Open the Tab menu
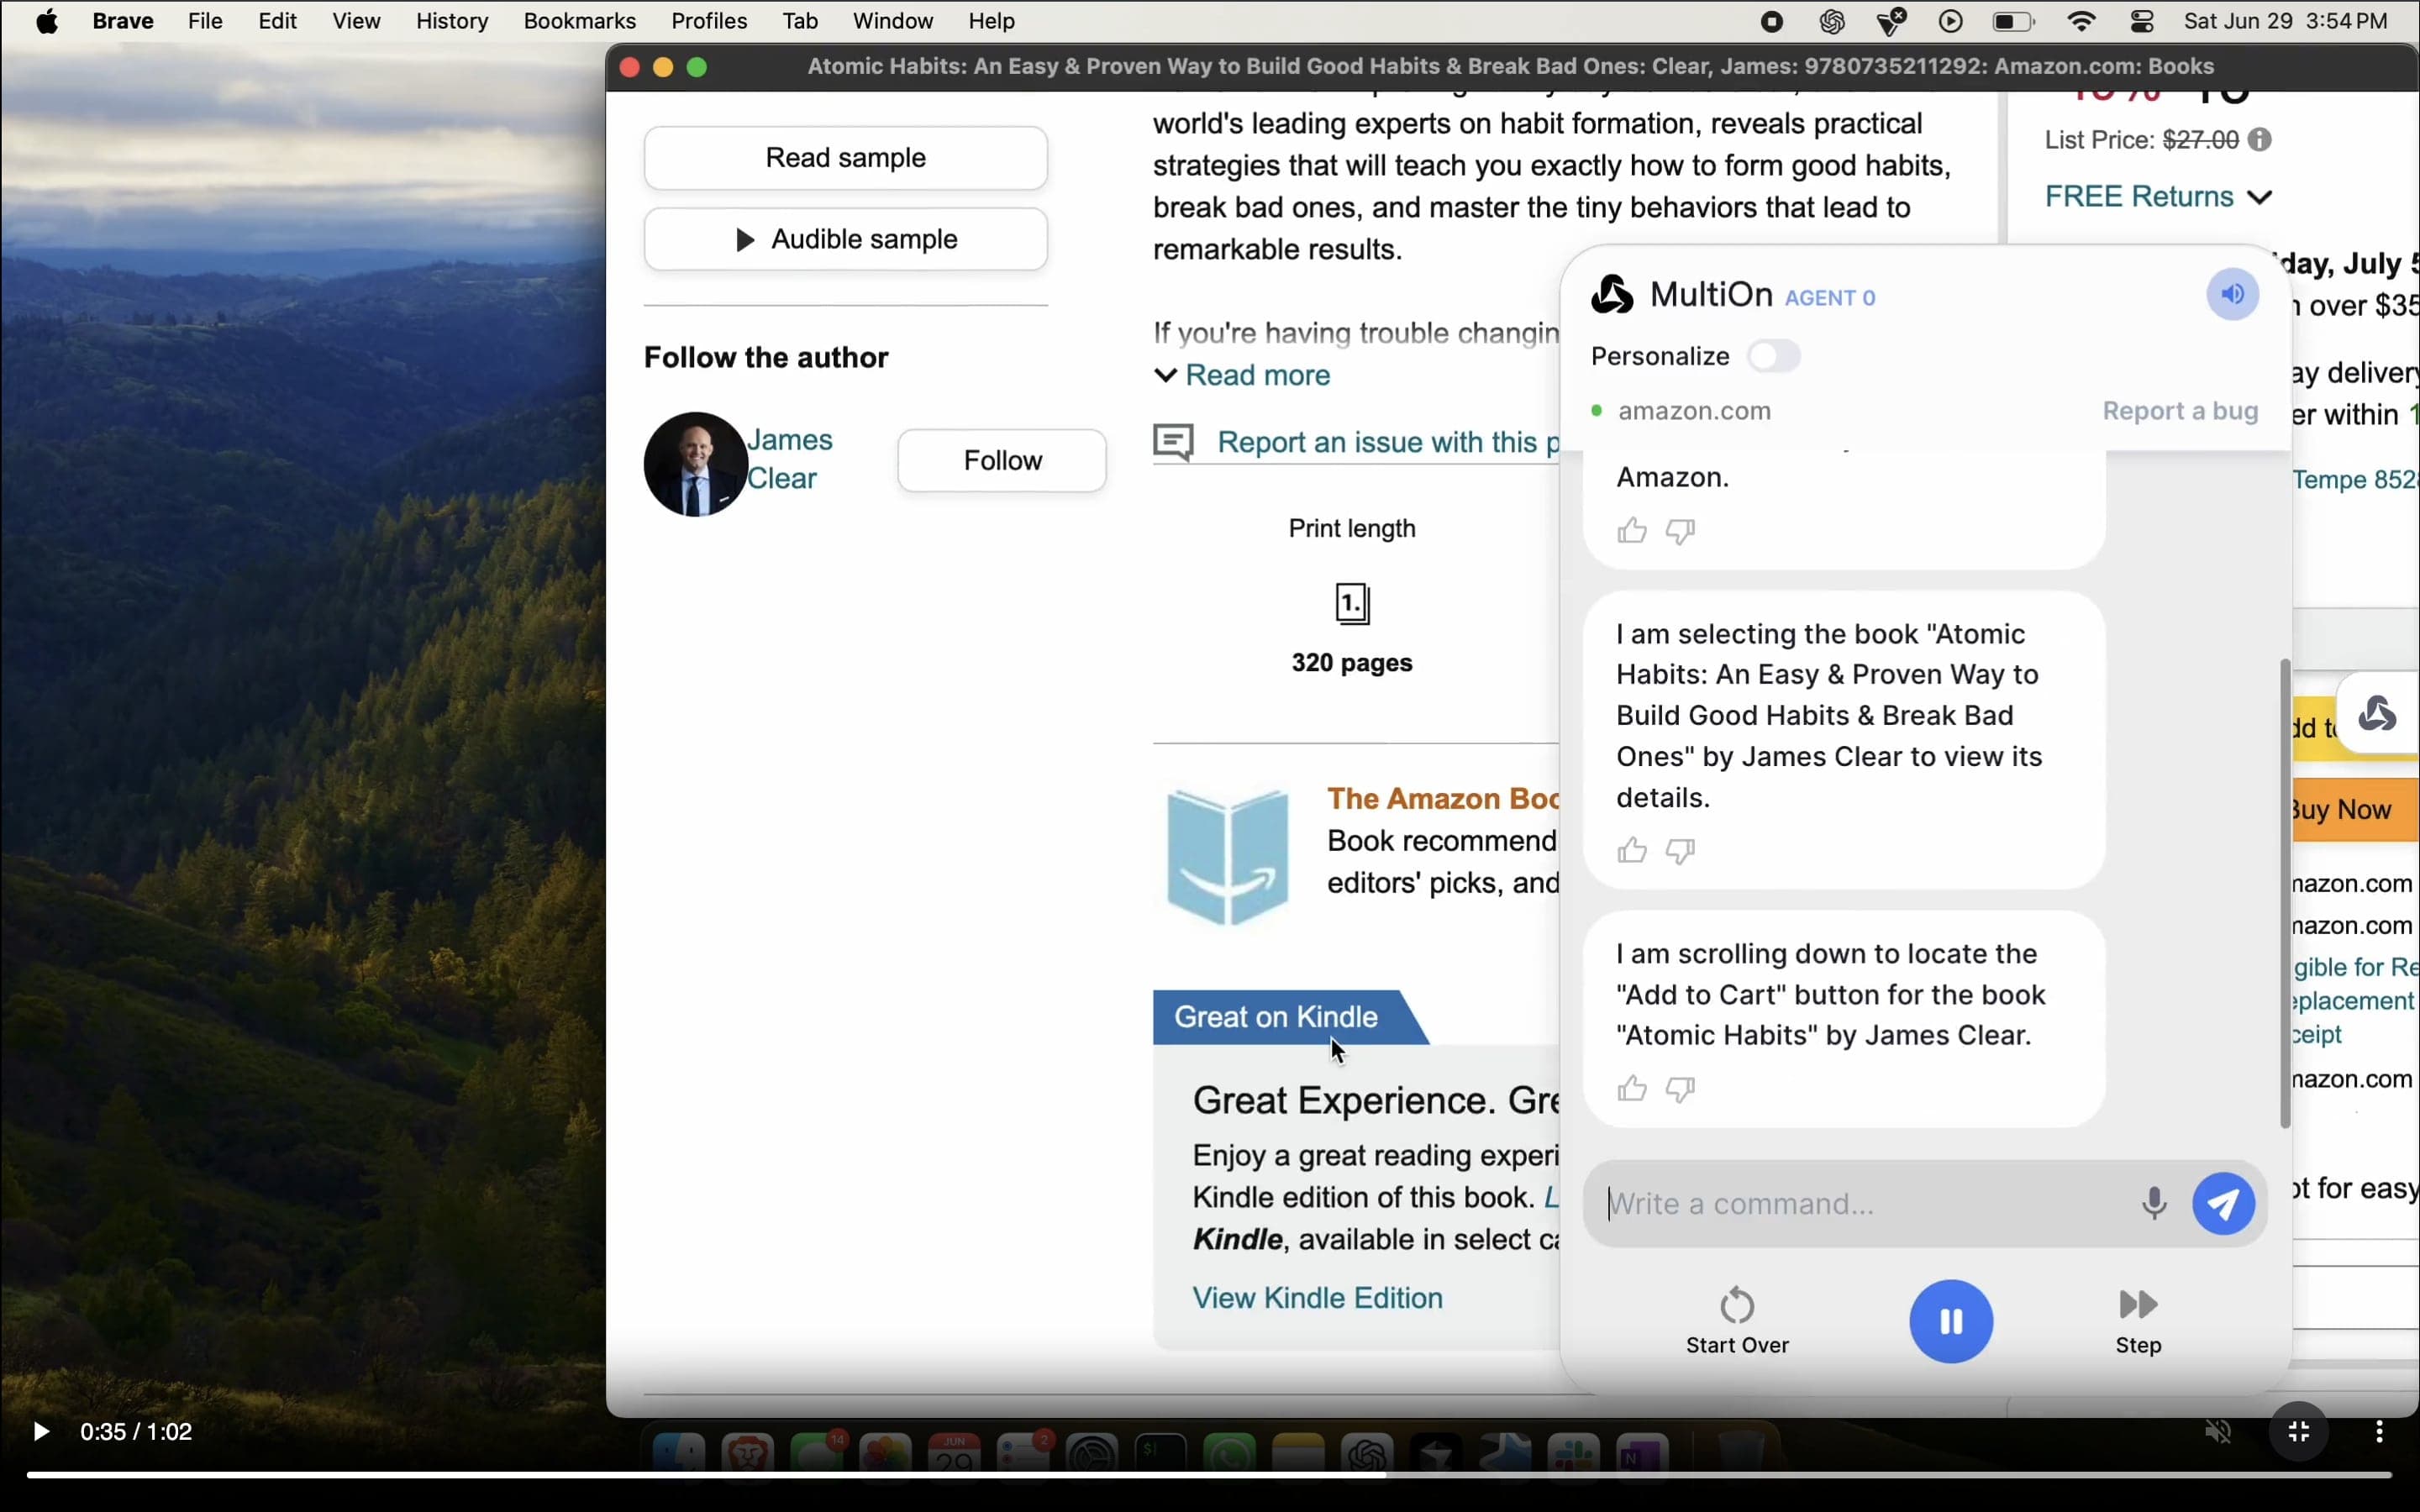 point(800,21)
